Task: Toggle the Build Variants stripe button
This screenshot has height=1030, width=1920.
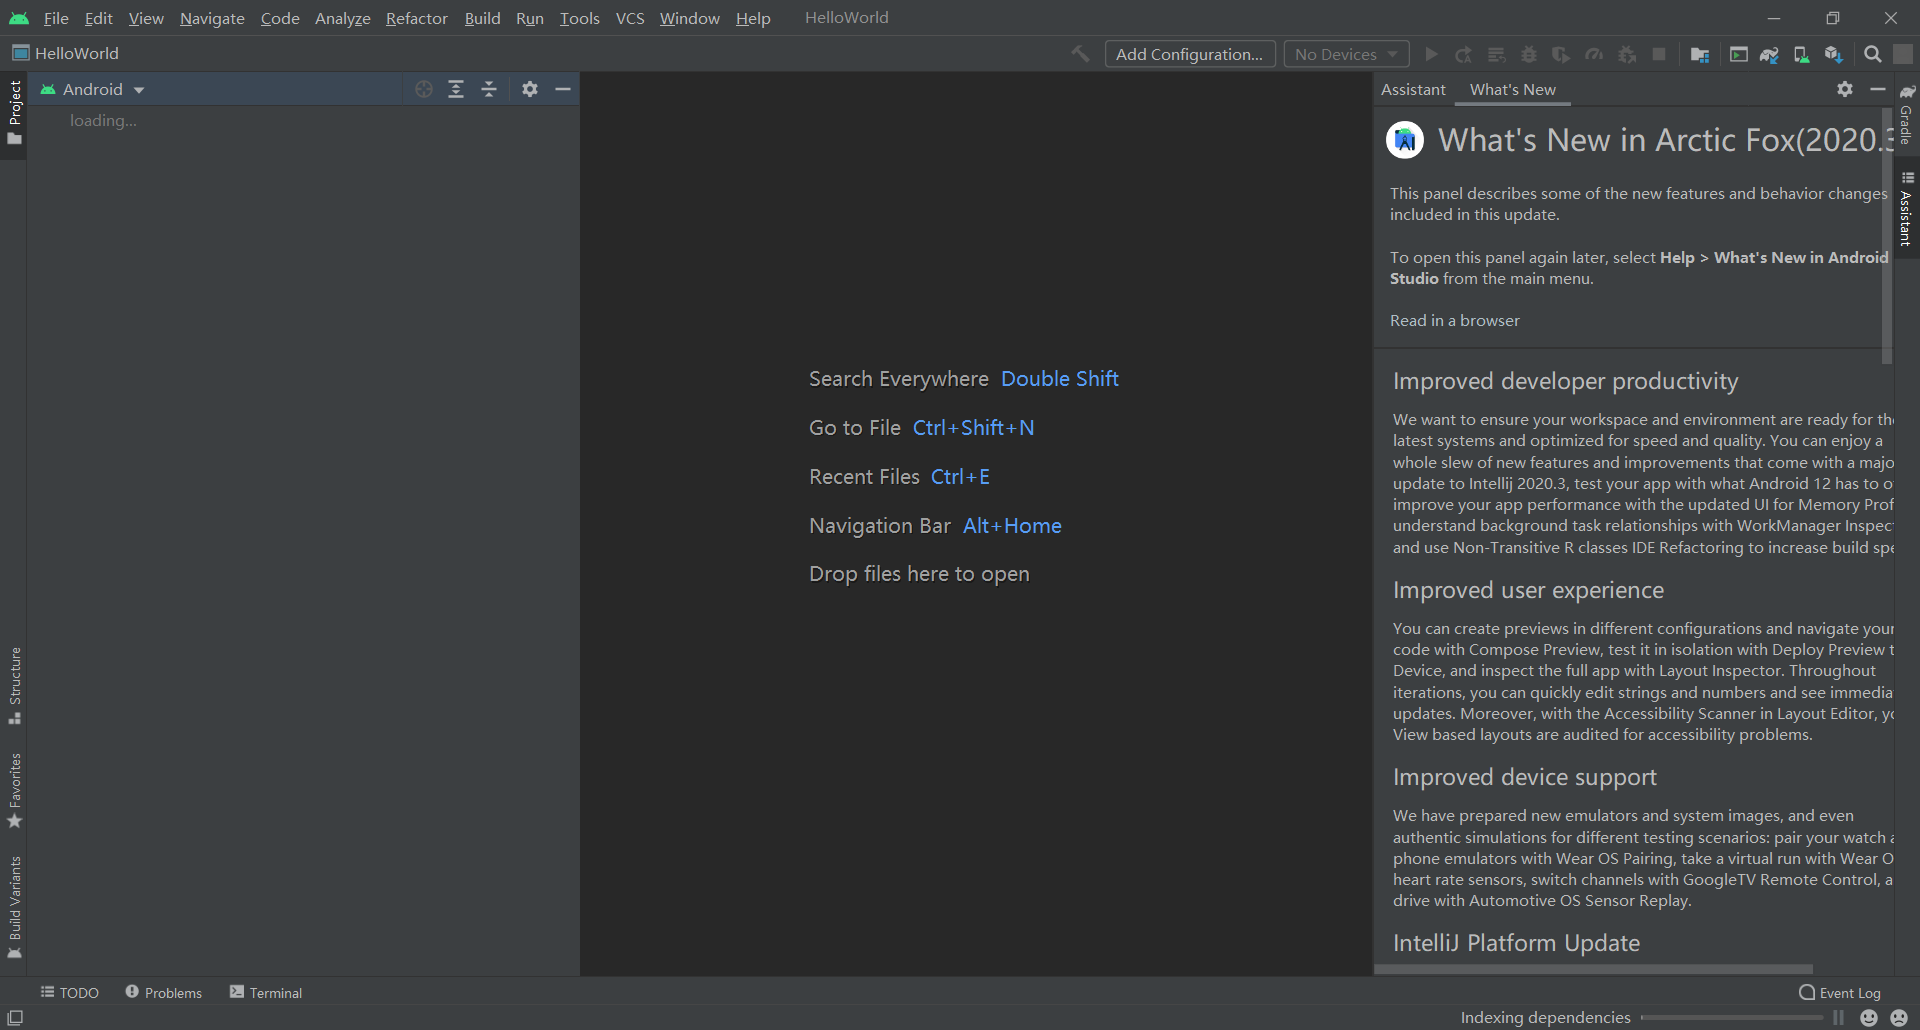Action: coord(14,907)
